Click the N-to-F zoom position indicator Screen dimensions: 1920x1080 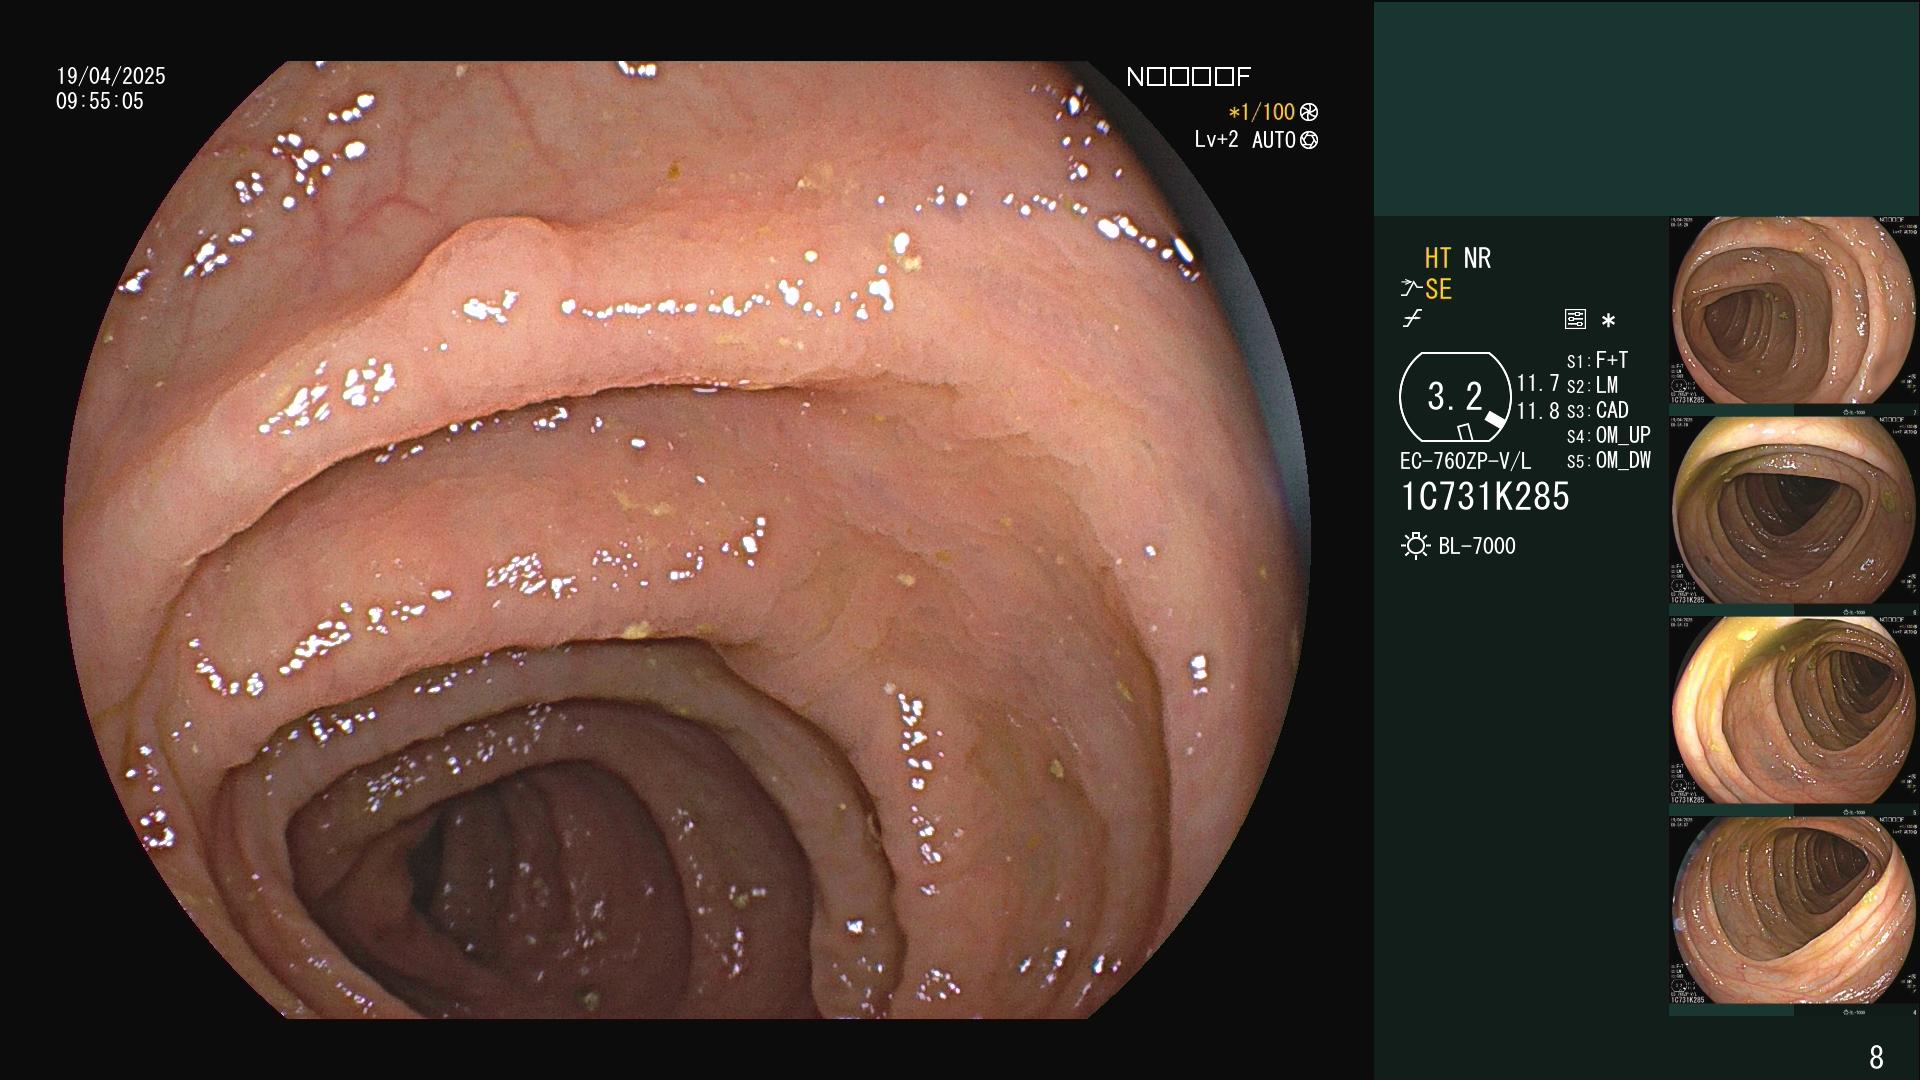1188,77
